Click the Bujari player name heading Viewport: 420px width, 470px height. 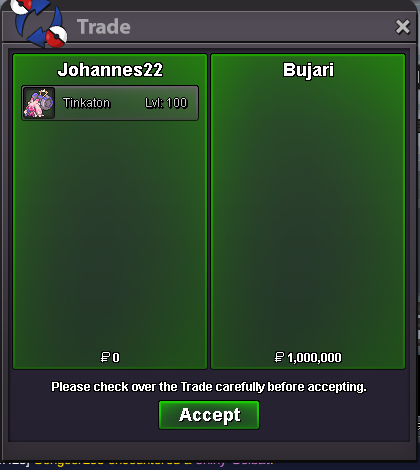pos(308,70)
